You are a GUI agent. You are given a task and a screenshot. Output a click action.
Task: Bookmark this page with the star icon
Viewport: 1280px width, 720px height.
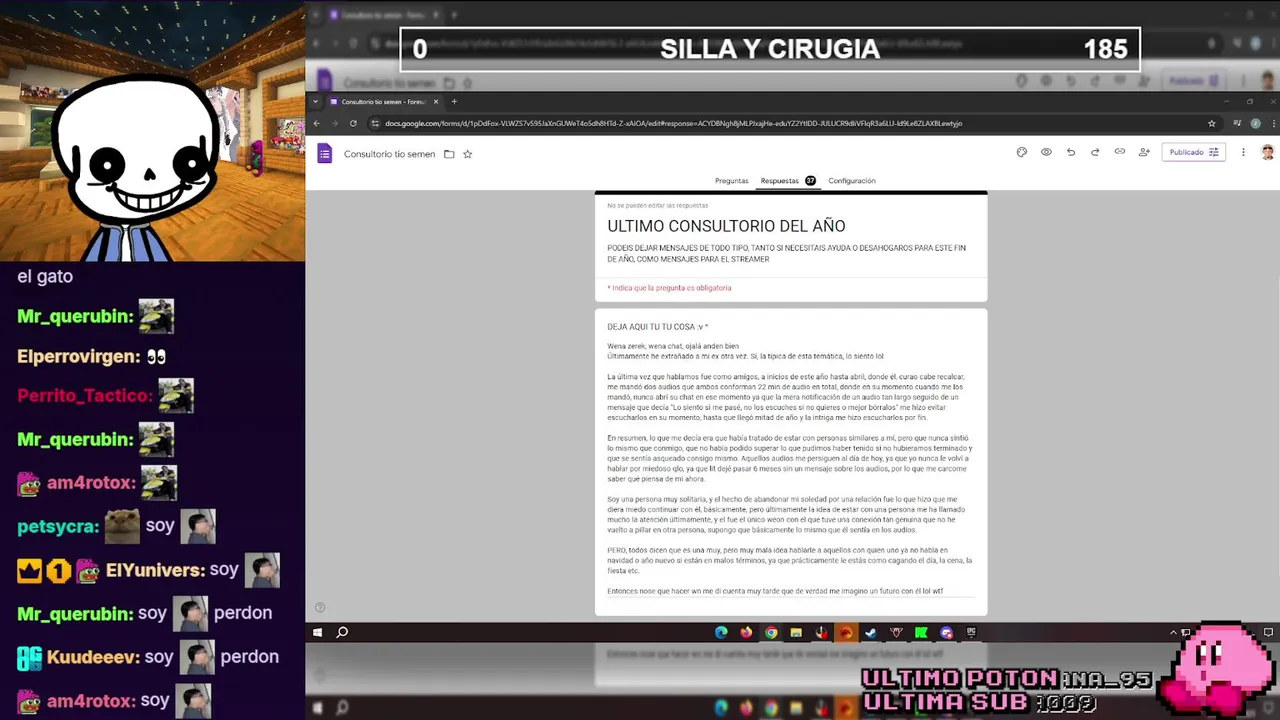point(1212,123)
